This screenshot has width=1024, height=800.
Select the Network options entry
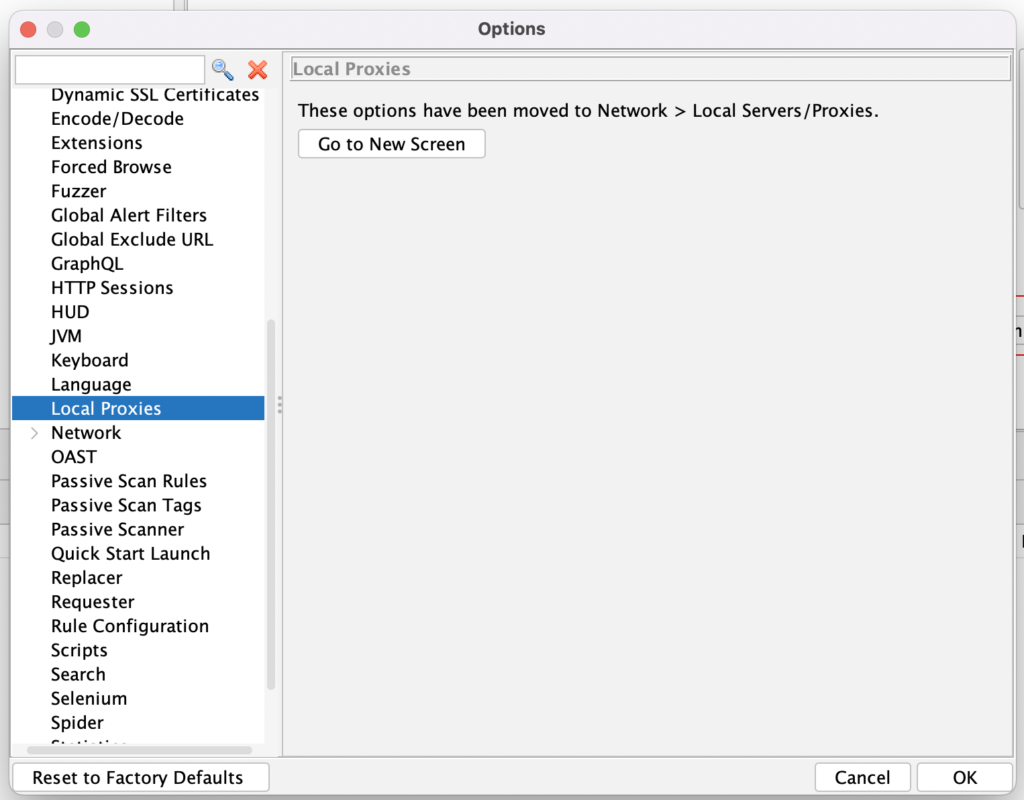[x=86, y=433]
